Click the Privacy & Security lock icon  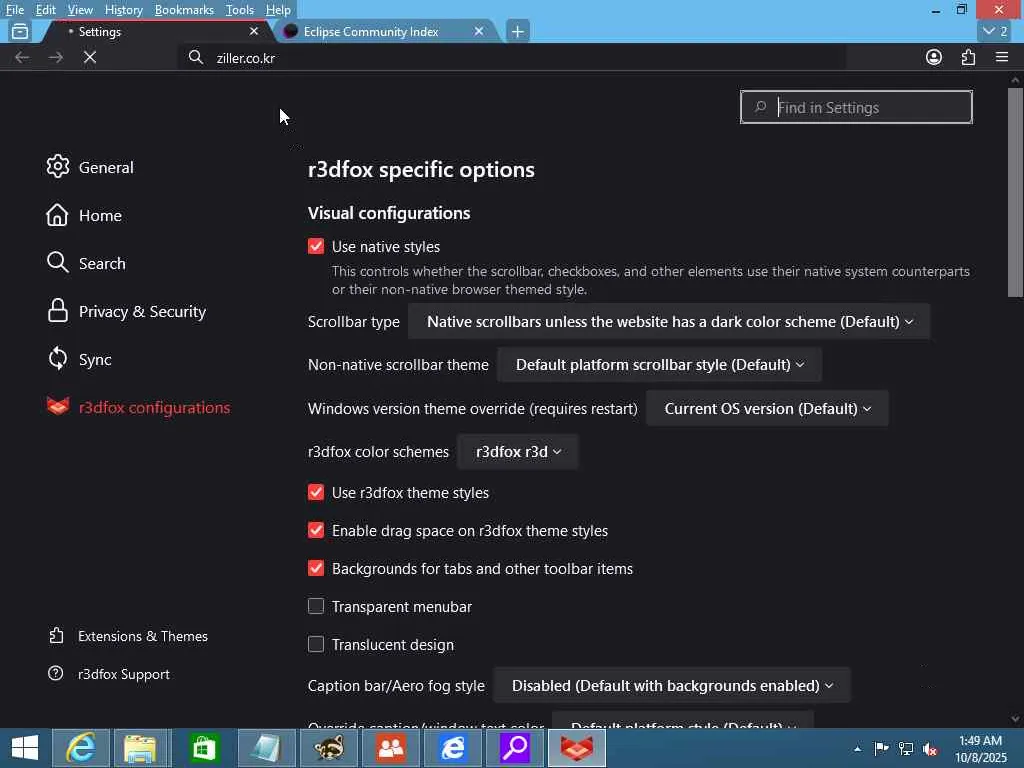point(57,311)
